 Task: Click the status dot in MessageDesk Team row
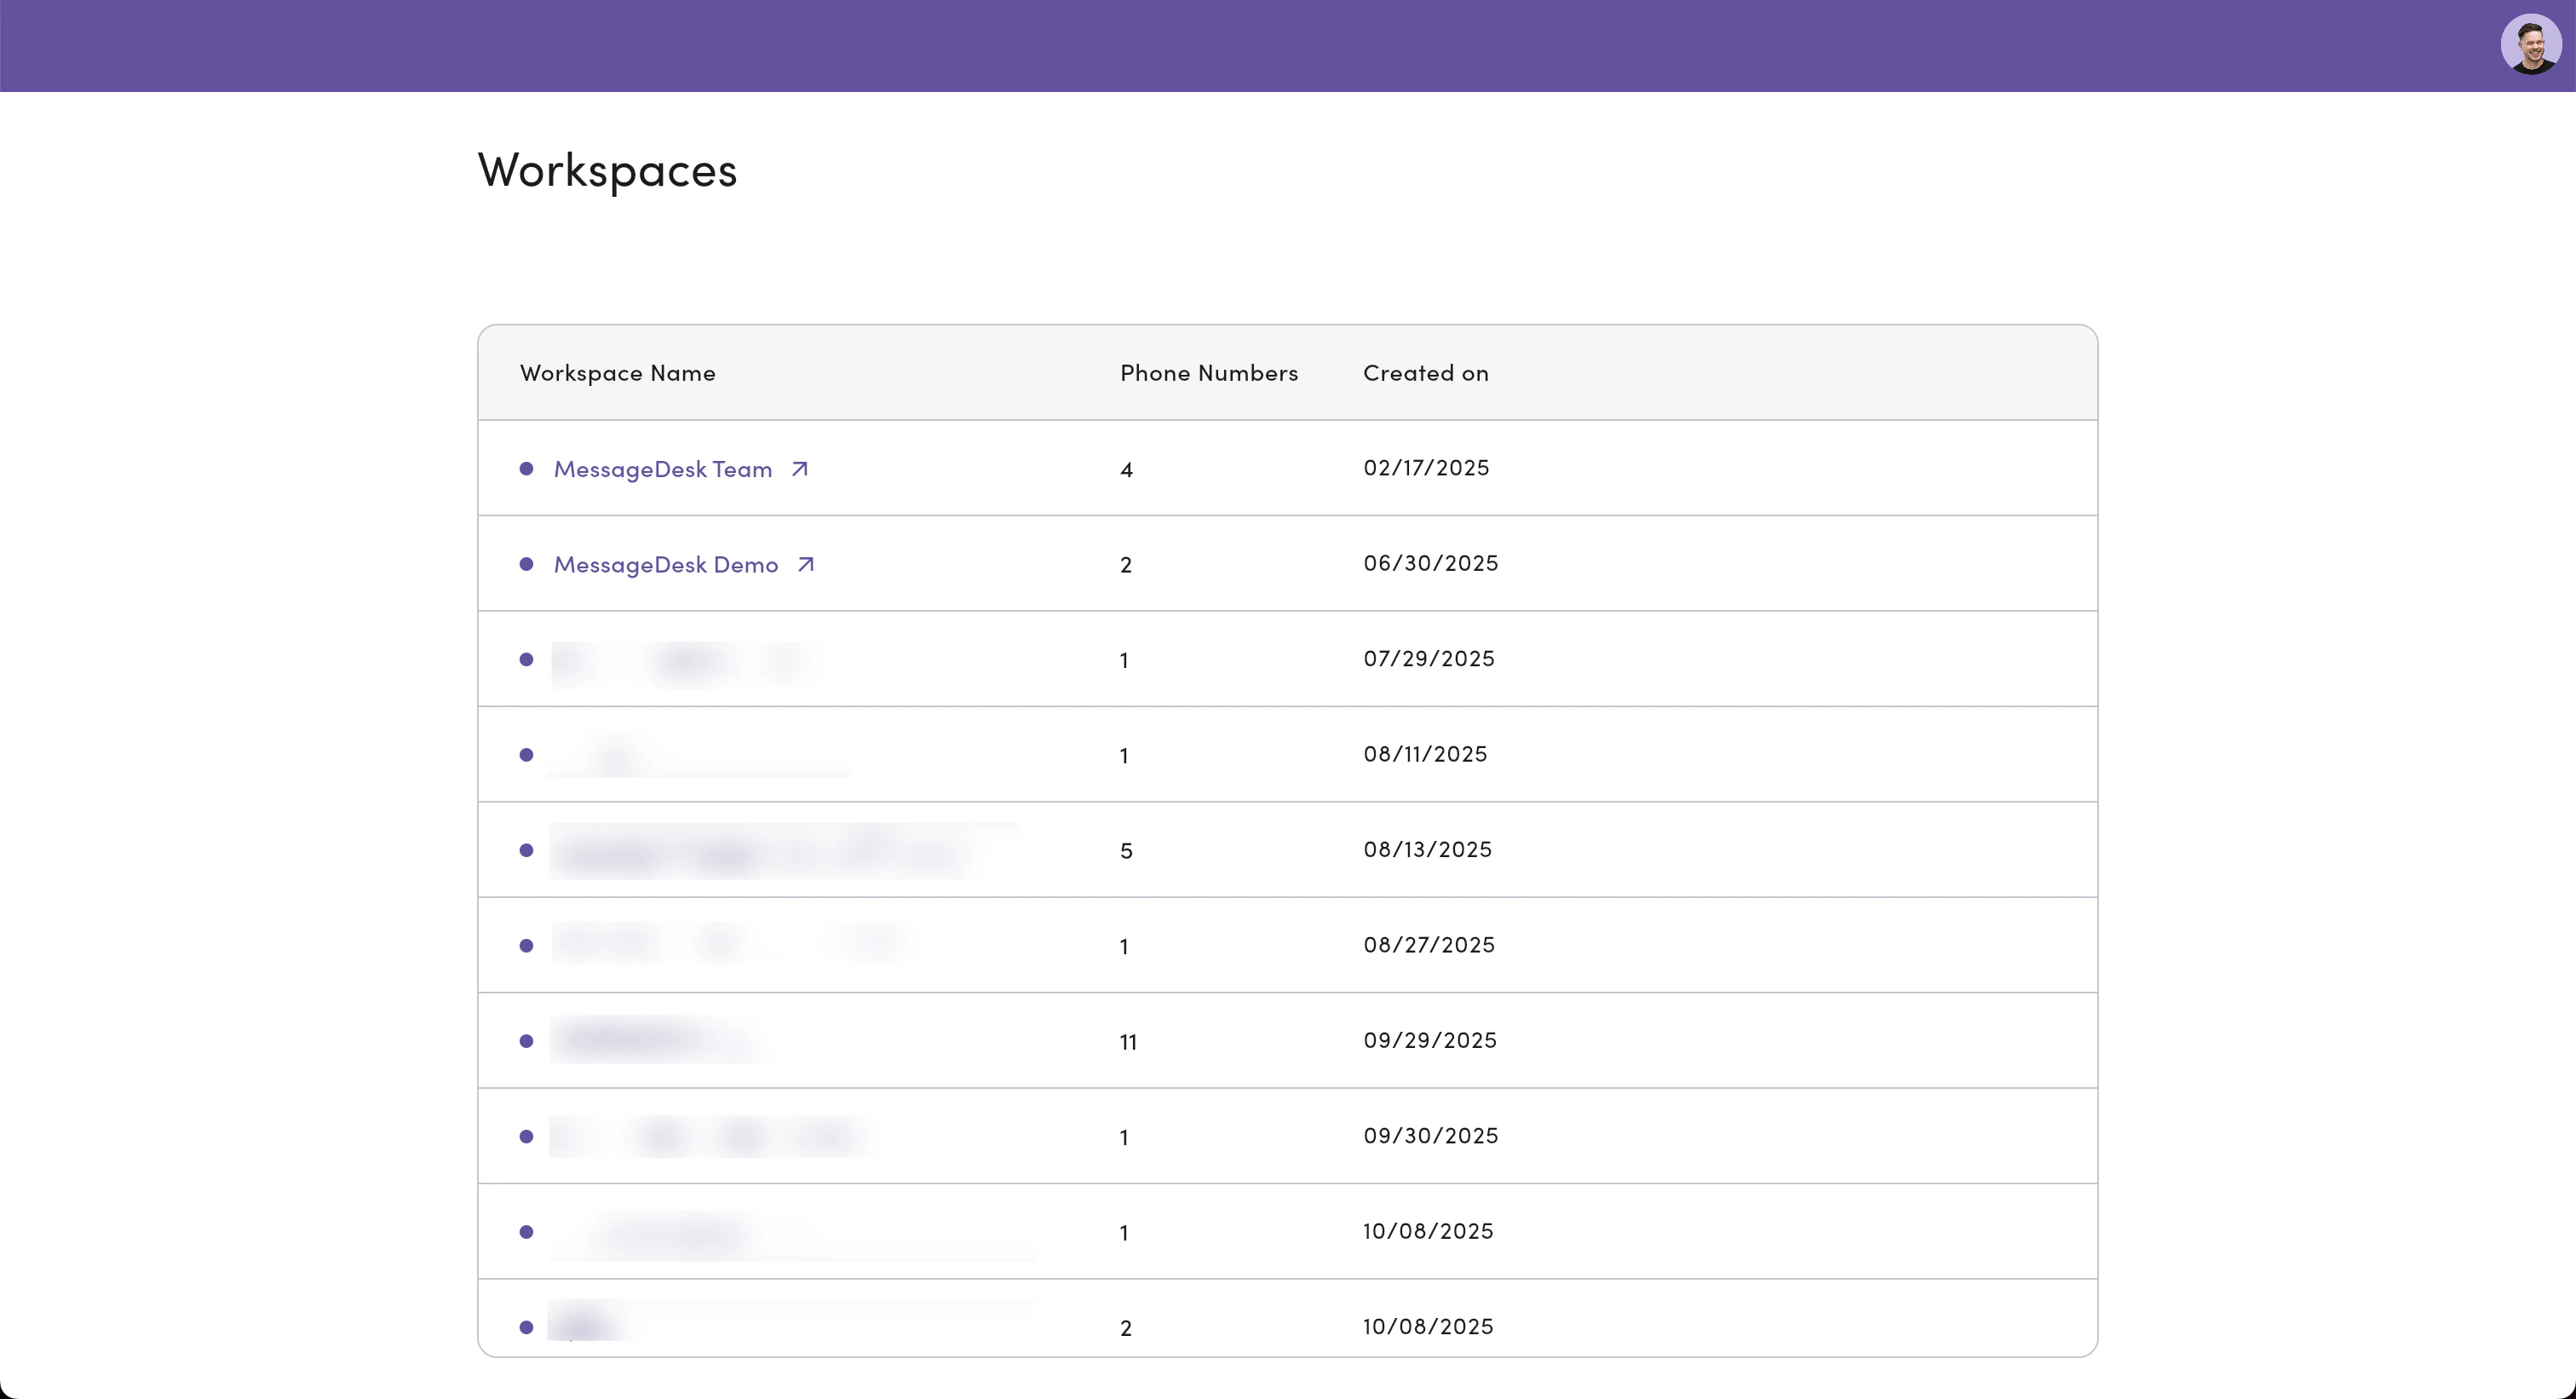pos(526,468)
